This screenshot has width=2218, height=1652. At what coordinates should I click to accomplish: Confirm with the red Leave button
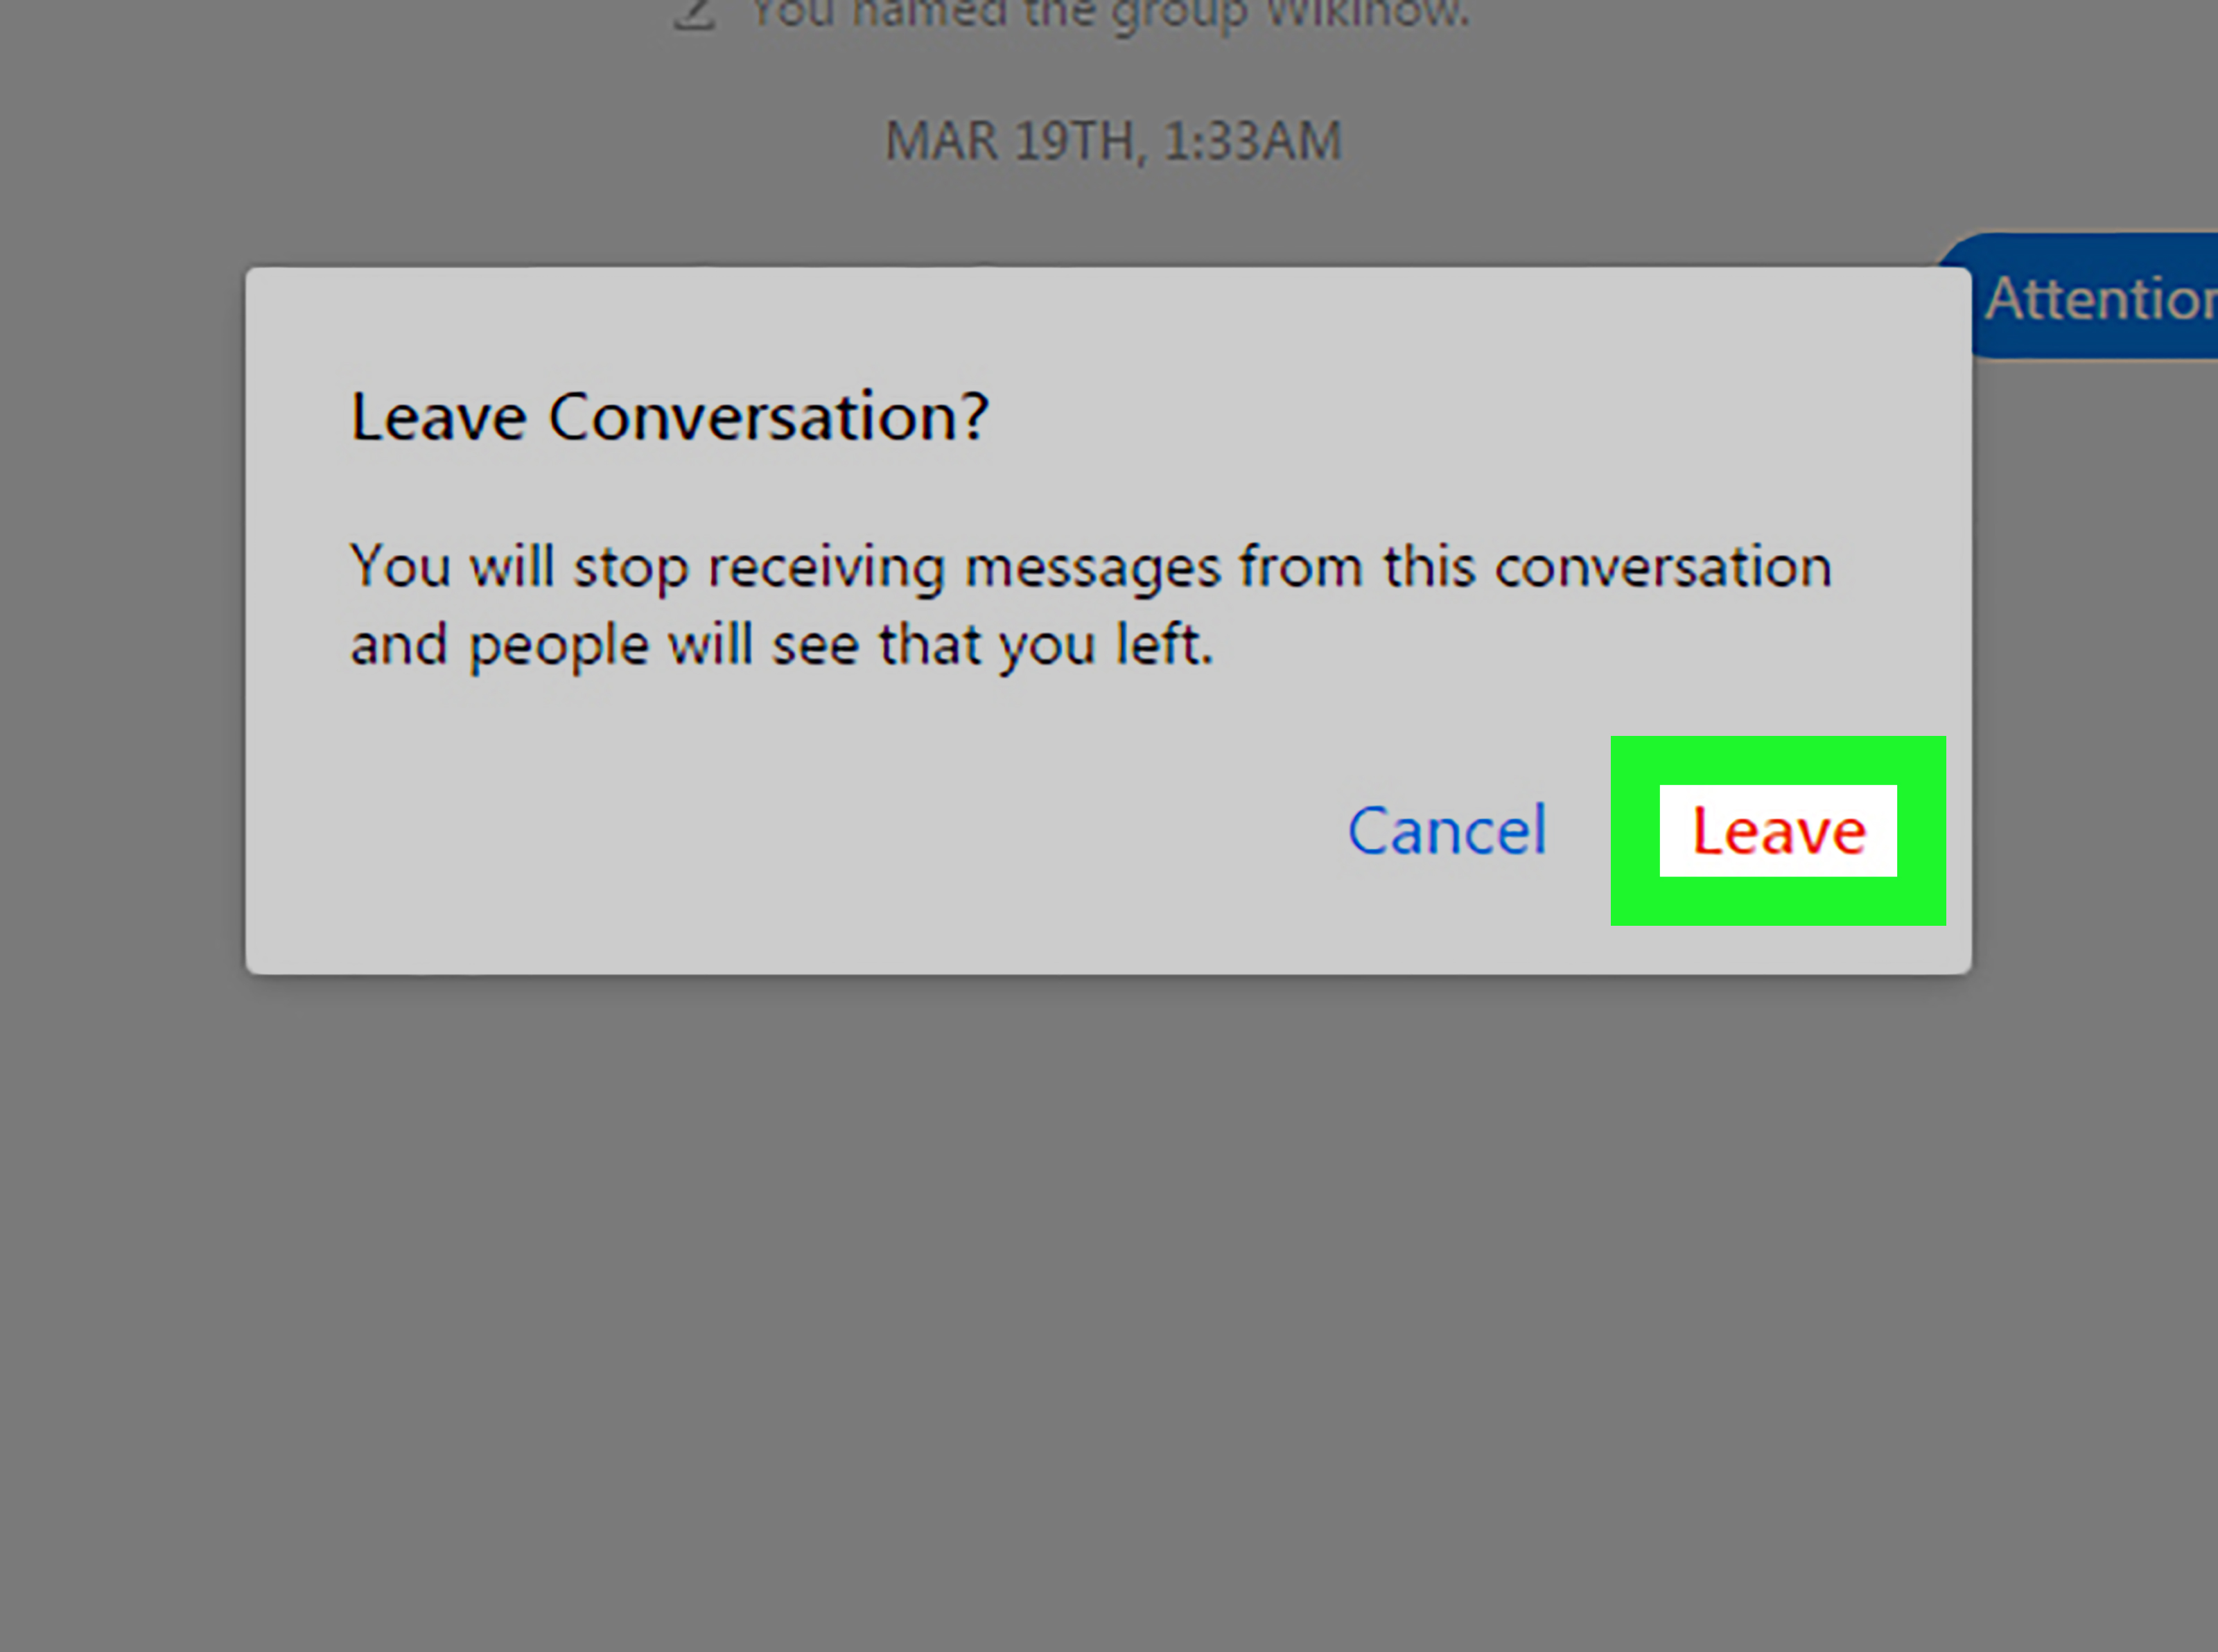pos(1778,831)
